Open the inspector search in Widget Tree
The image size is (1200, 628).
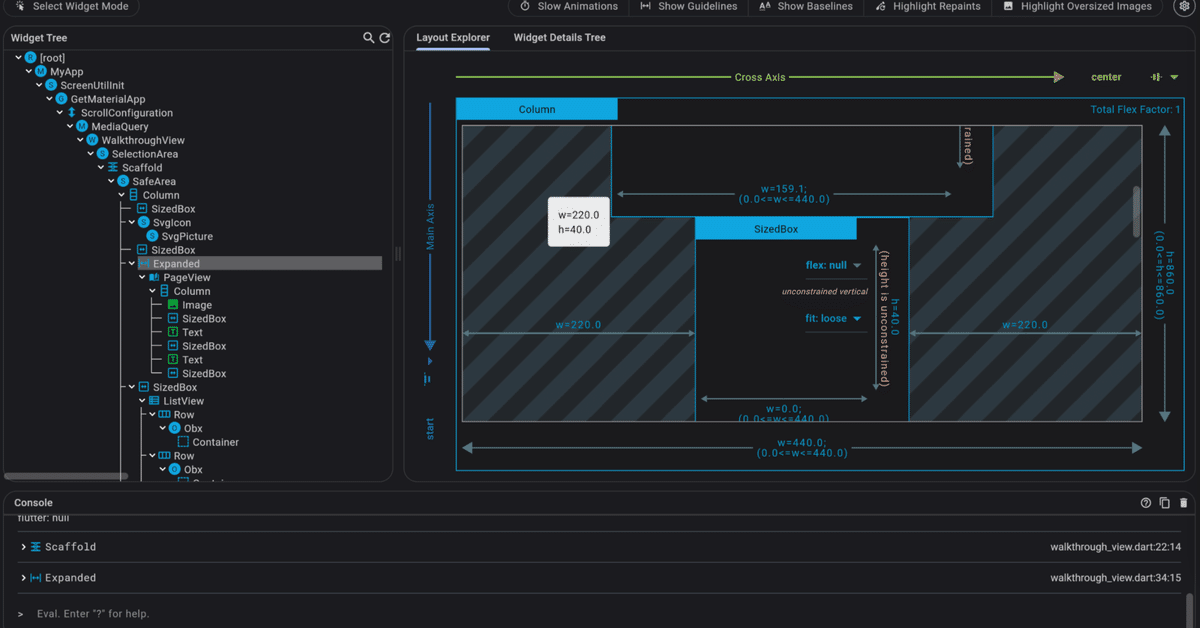[368, 37]
